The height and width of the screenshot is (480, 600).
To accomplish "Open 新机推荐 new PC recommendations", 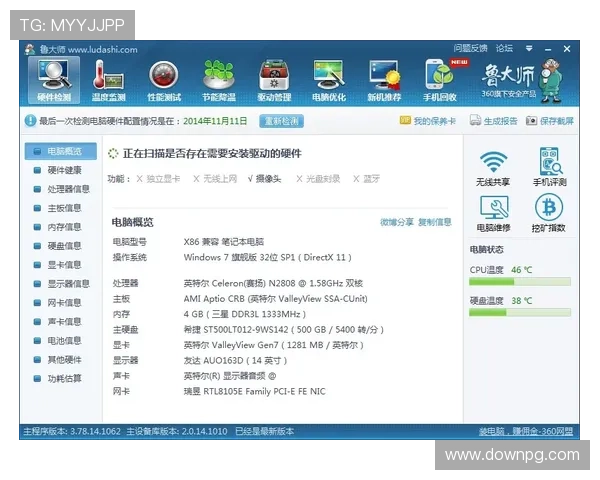I will click(384, 80).
